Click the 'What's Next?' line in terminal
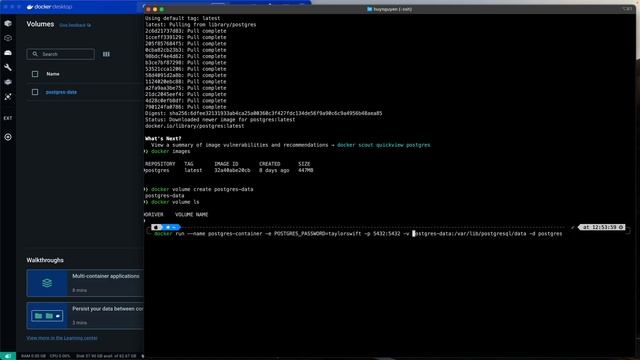 point(163,139)
